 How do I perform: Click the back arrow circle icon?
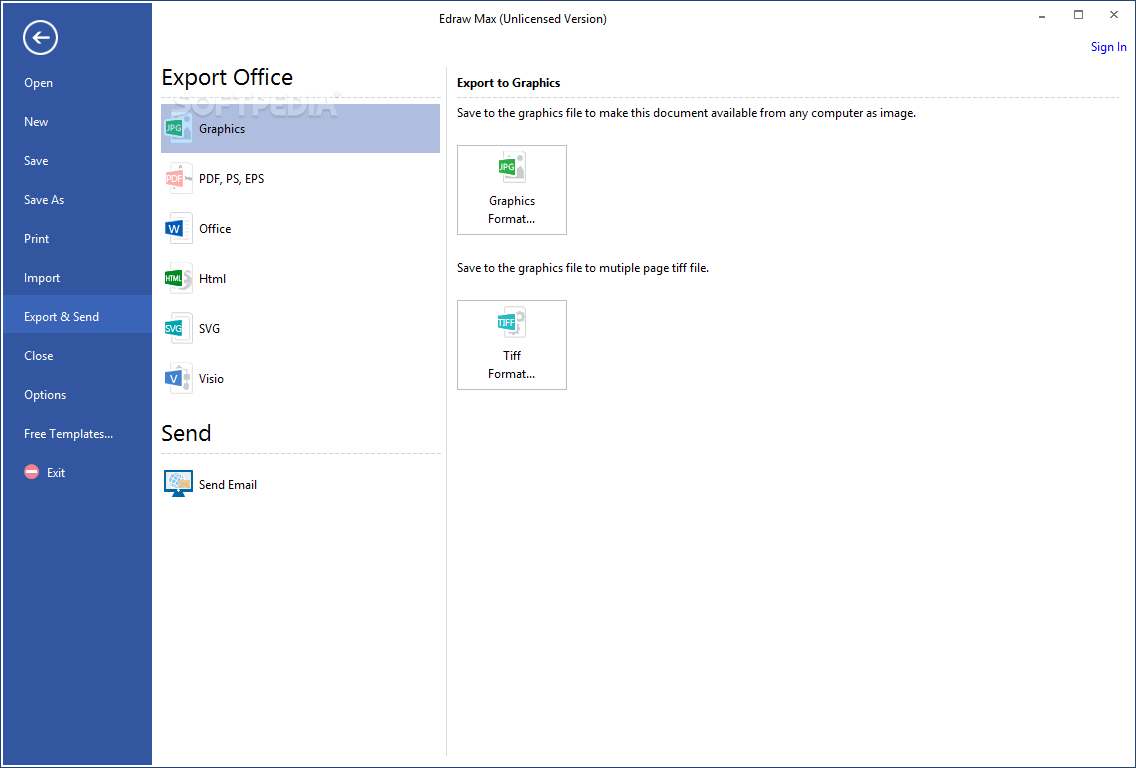click(41, 38)
